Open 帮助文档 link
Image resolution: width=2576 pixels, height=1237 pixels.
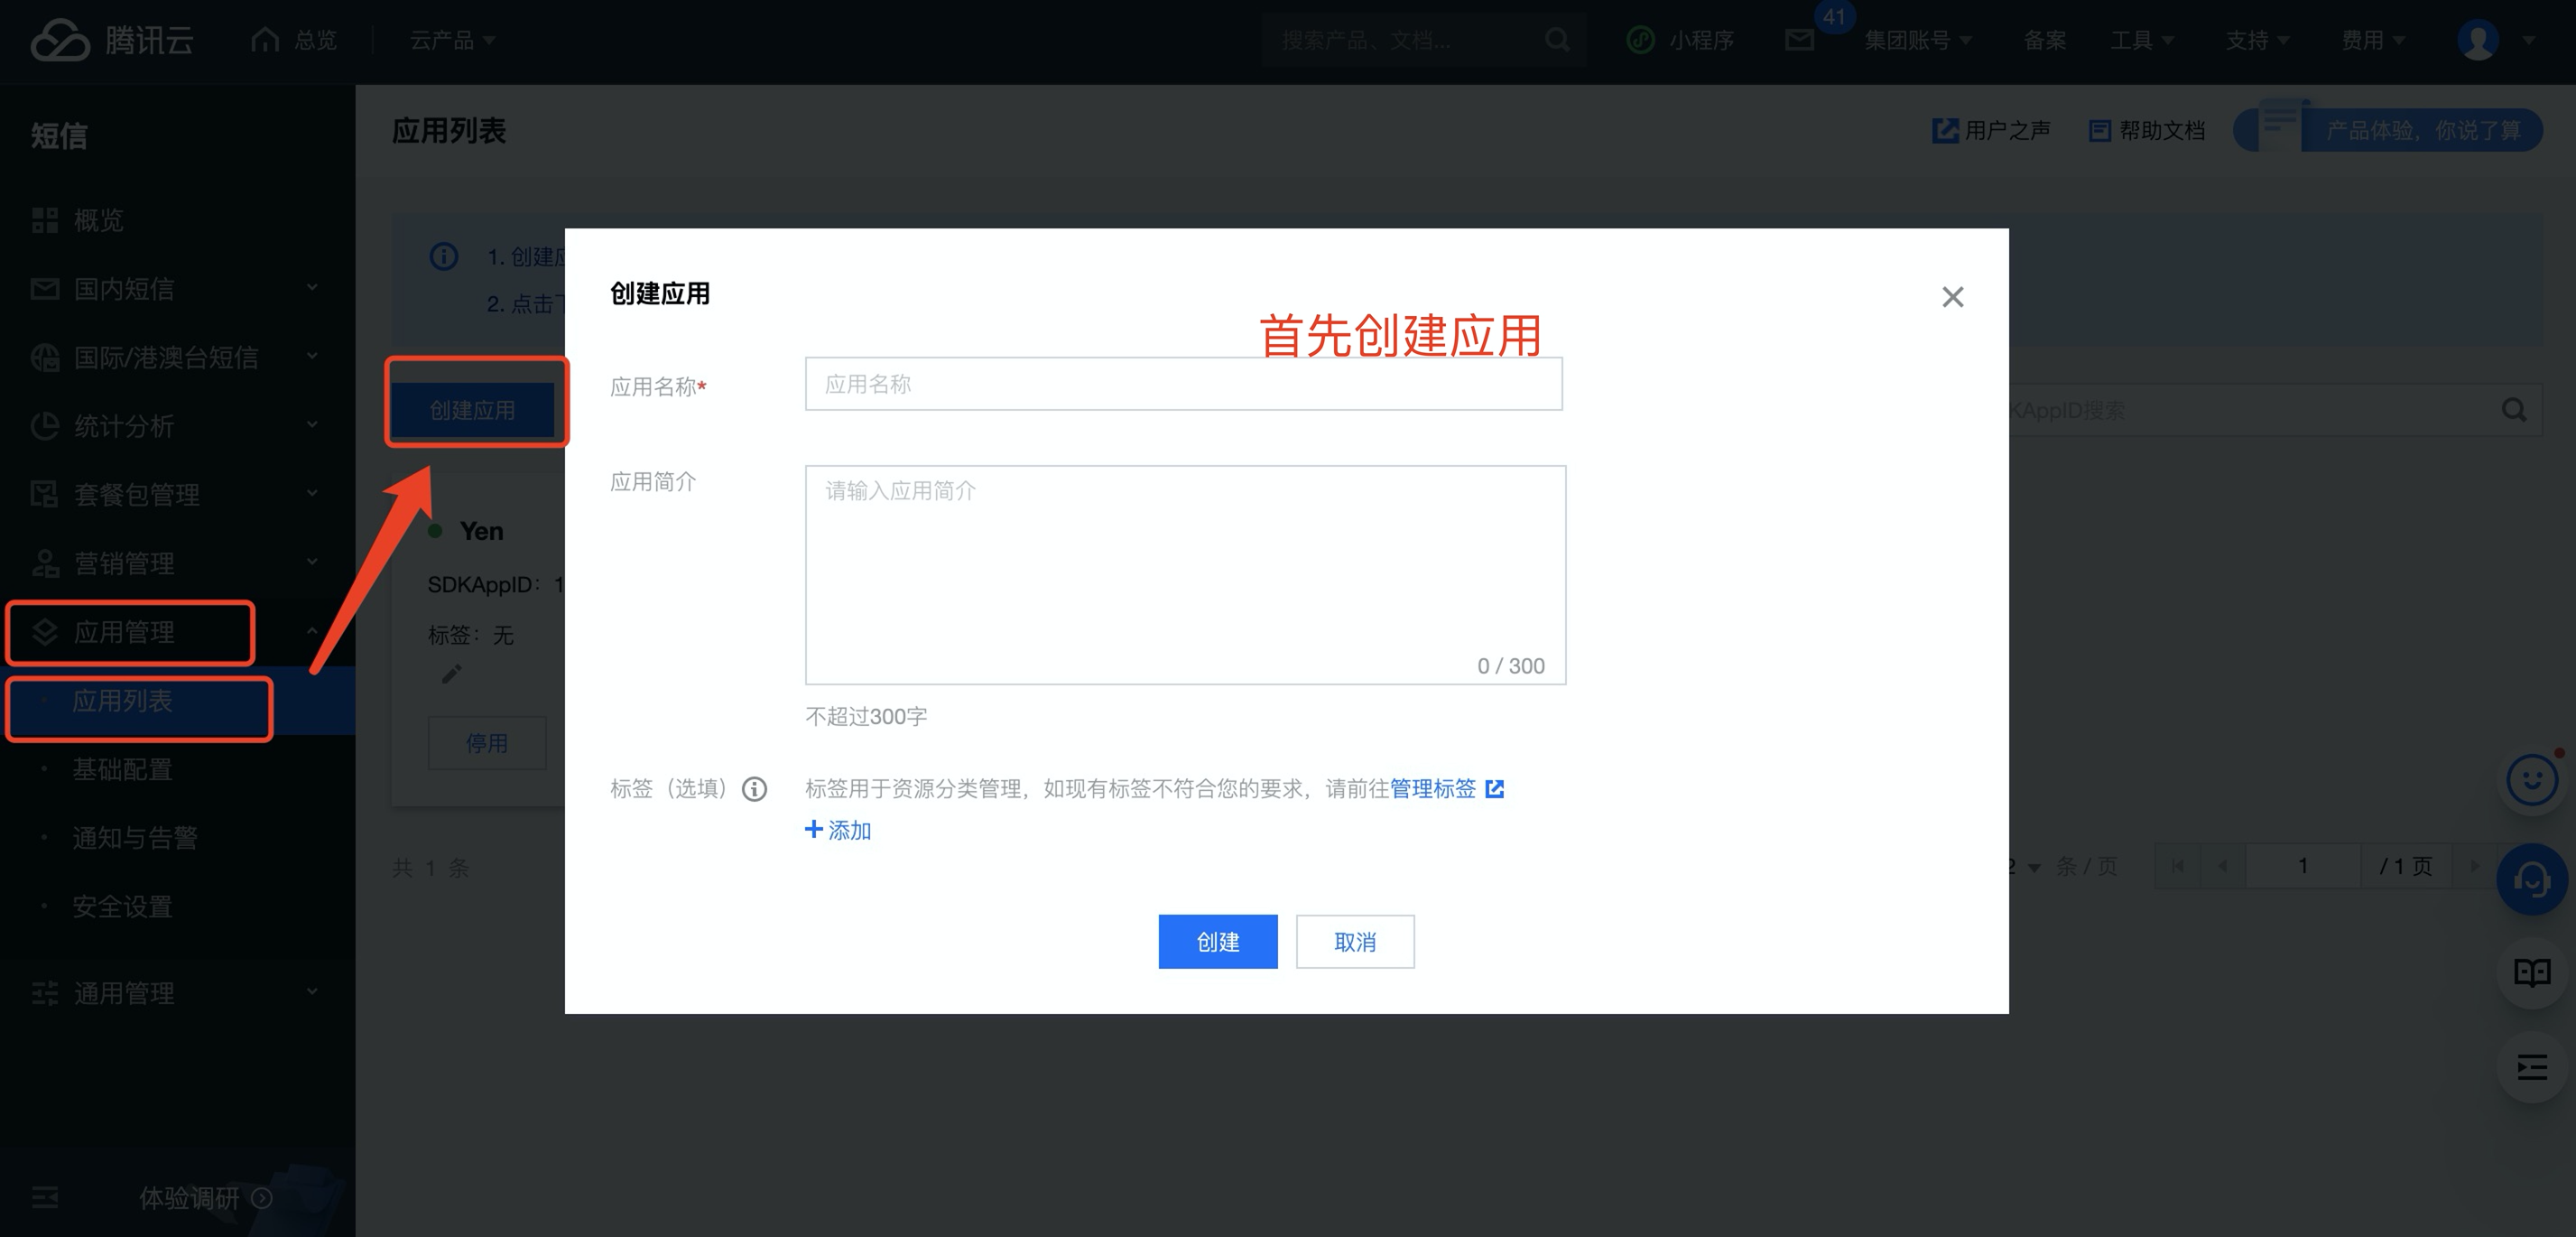click(x=2147, y=130)
